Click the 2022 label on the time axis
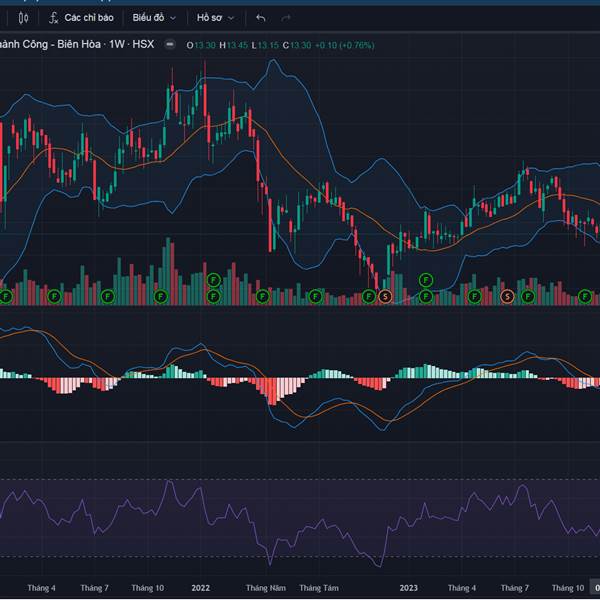This screenshot has width=600, height=600. [x=201, y=588]
